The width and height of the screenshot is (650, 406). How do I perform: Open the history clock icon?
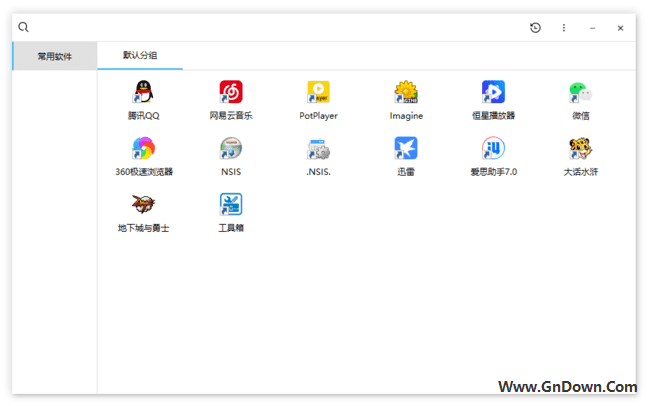click(535, 28)
